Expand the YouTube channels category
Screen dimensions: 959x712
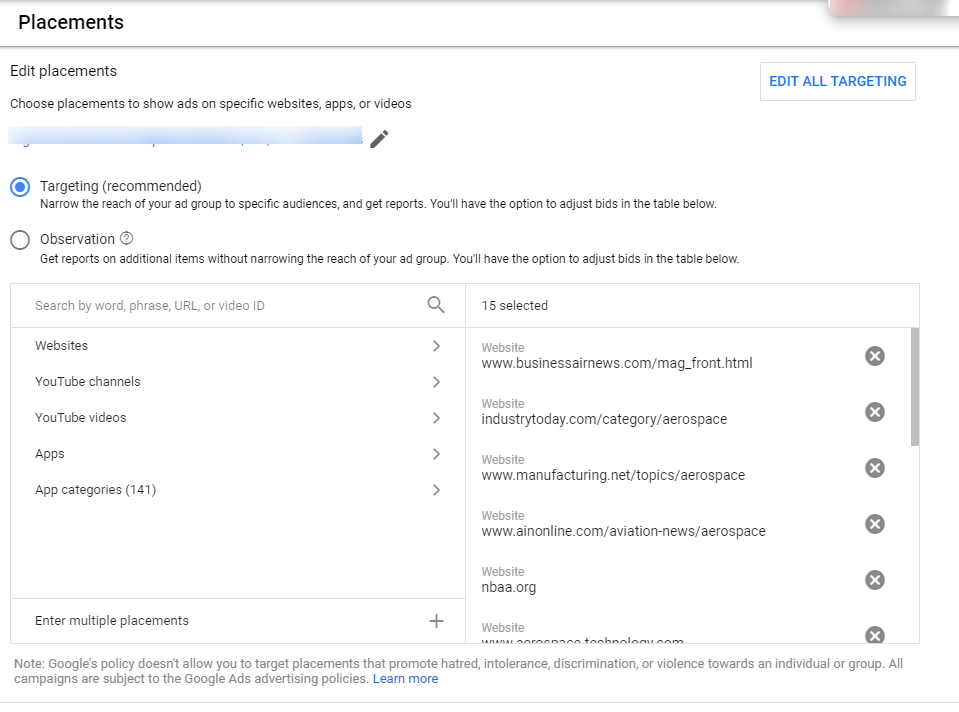237,382
